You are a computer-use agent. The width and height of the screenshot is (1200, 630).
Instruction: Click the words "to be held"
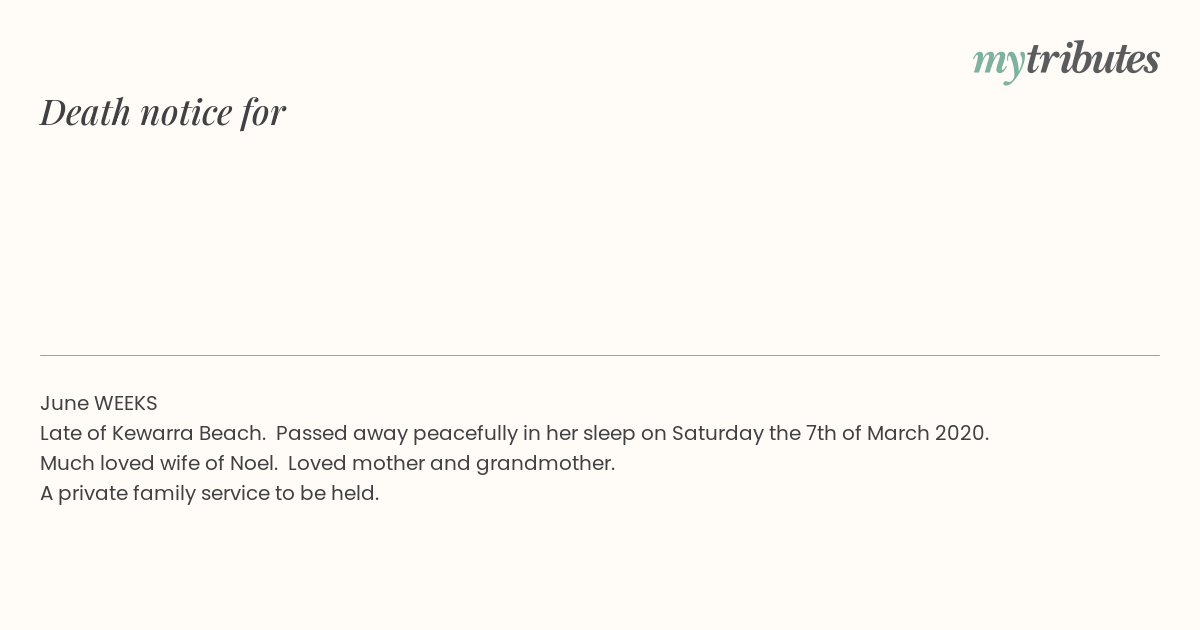coord(327,493)
